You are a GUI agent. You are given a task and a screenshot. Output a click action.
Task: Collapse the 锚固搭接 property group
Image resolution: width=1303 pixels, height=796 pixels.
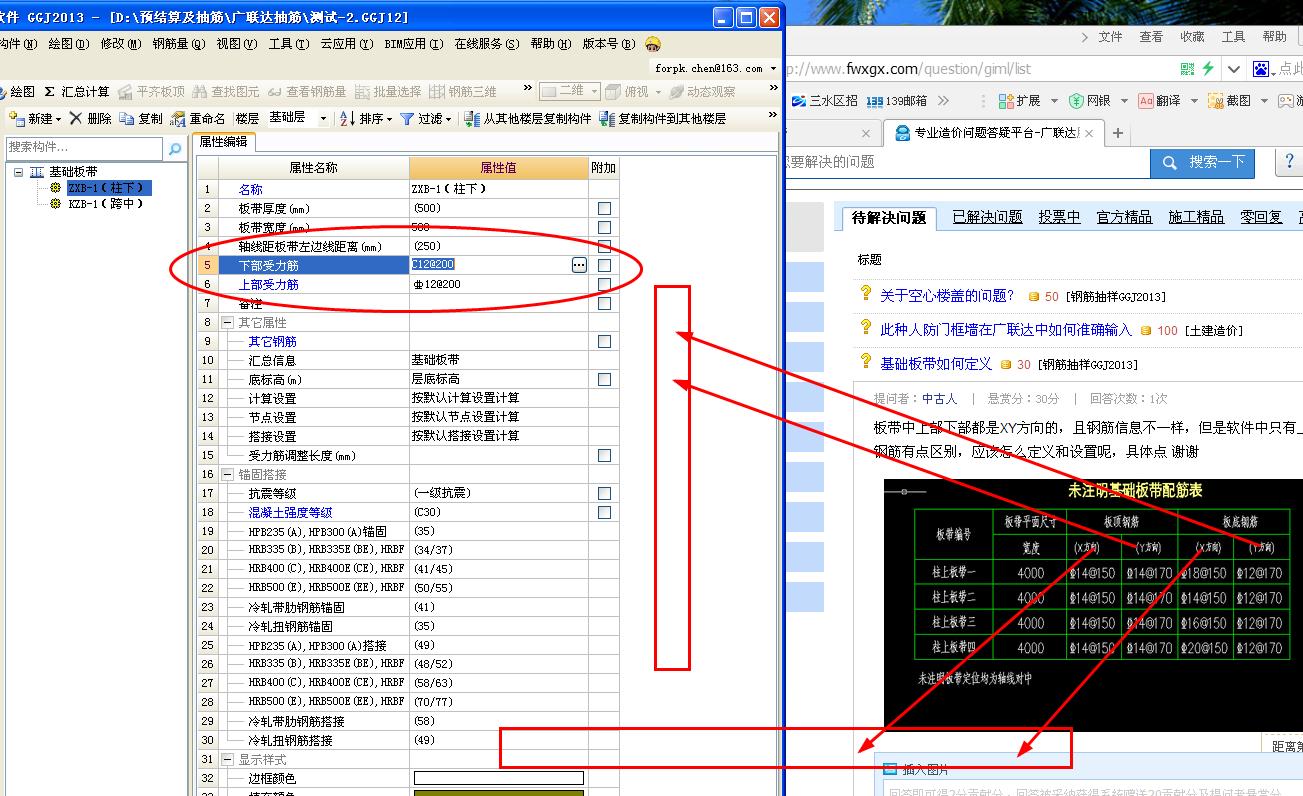point(227,474)
